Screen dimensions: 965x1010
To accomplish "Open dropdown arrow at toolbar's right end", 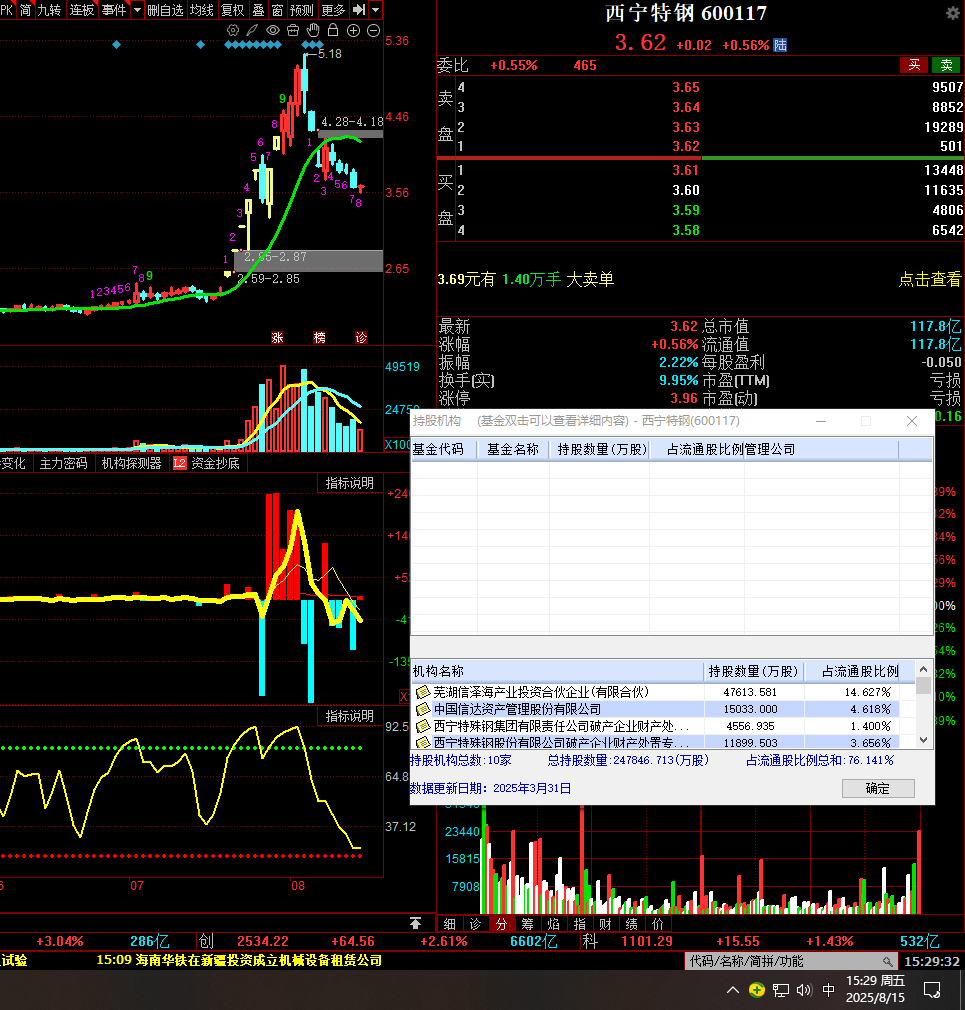I will pyautogui.click(x=376, y=10).
